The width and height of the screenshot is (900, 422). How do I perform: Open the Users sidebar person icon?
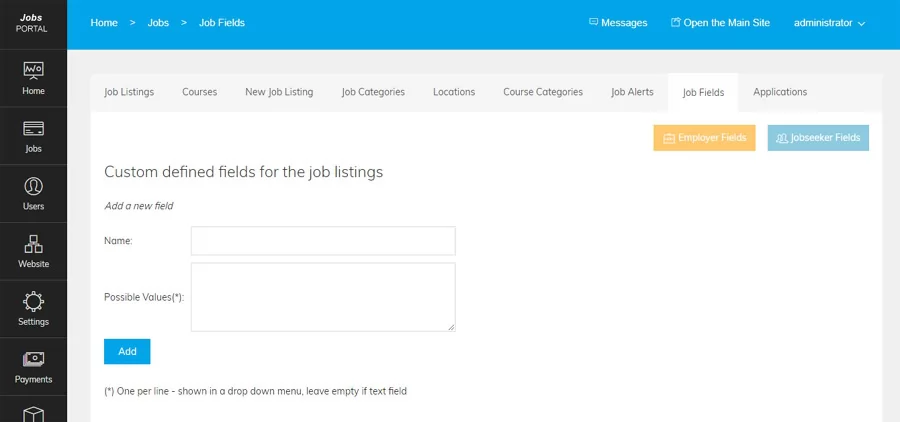(33, 186)
